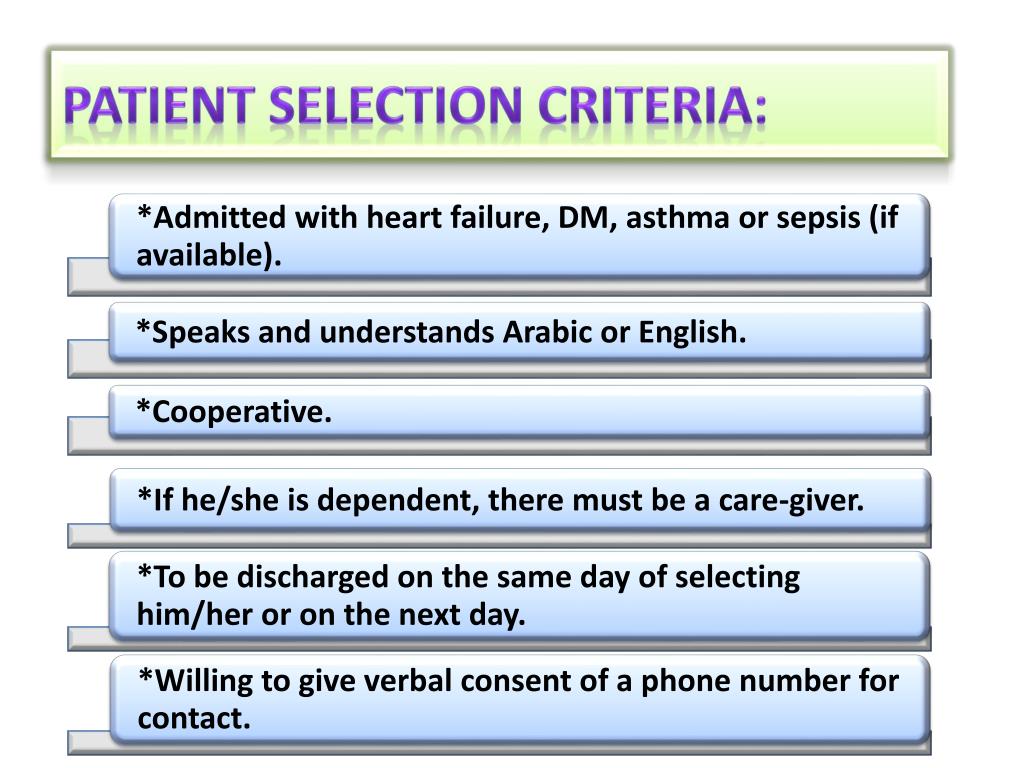
Task: Select the 'Admitted with heart failure' criteria box
Action: [x=519, y=236]
